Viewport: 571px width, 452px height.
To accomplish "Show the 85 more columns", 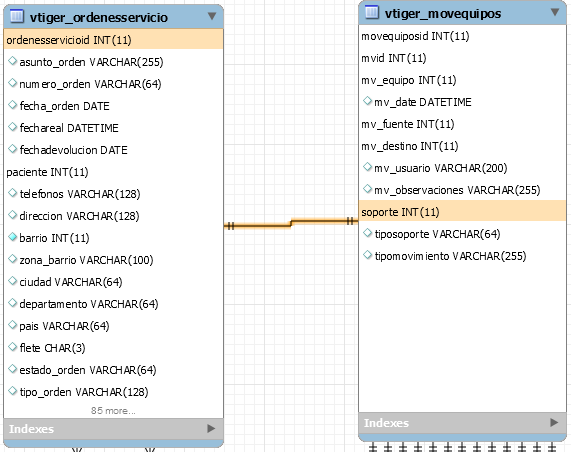I will tap(113, 411).
